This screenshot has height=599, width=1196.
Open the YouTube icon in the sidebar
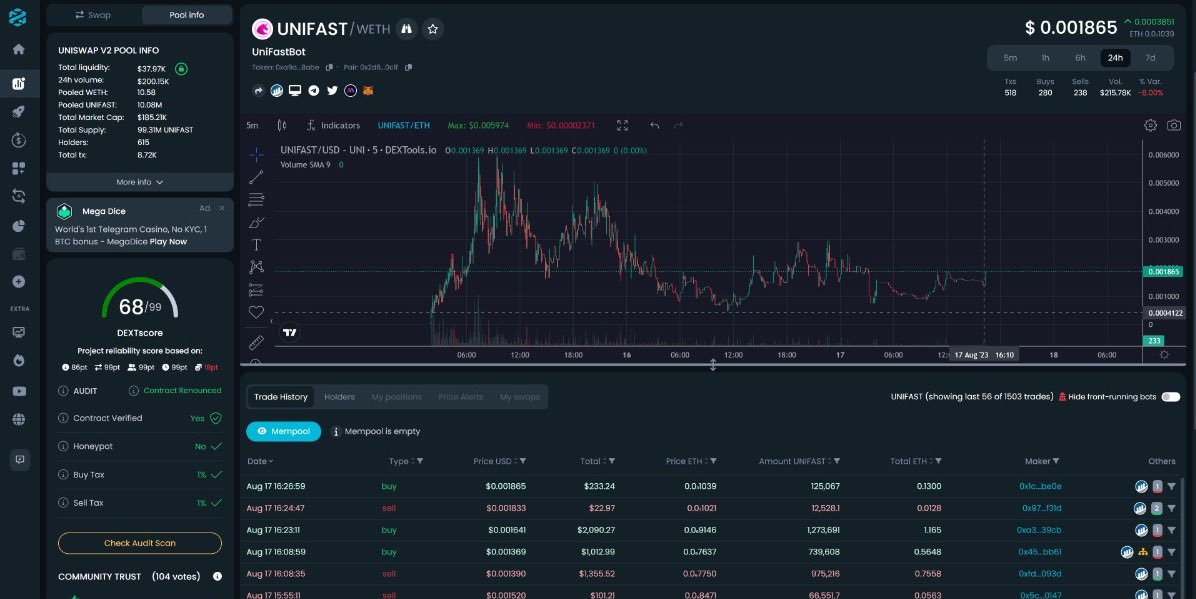coord(18,391)
